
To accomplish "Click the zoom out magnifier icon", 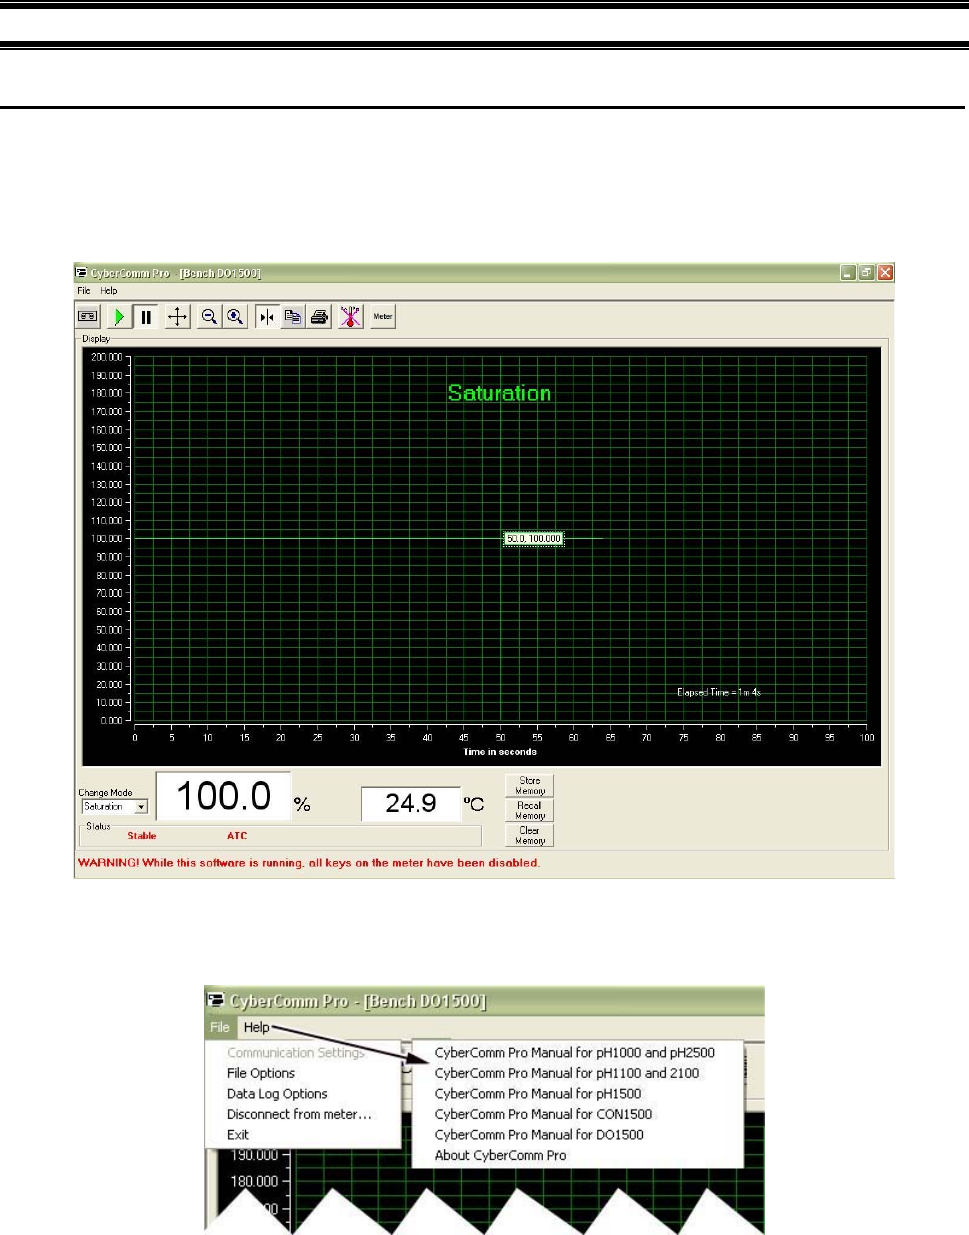I will [x=209, y=317].
